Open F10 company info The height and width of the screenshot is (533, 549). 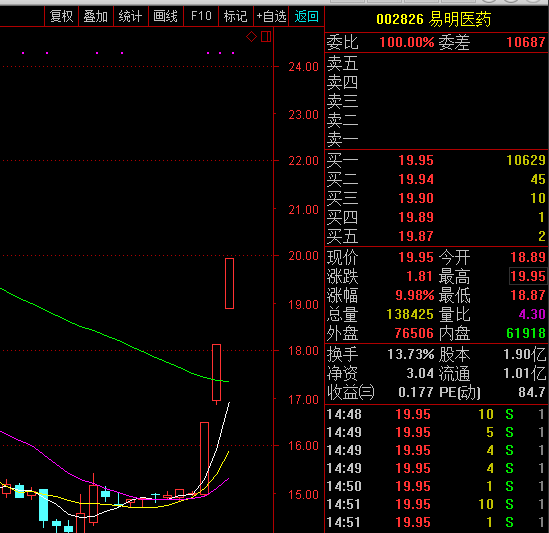pos(201,16)
